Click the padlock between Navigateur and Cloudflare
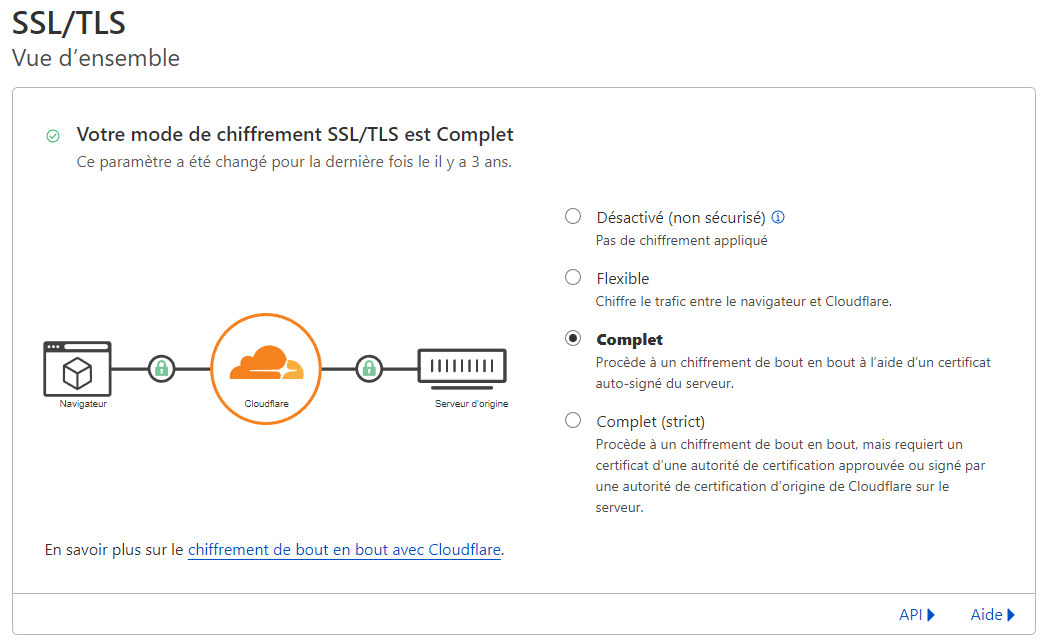 click(161, 369)
